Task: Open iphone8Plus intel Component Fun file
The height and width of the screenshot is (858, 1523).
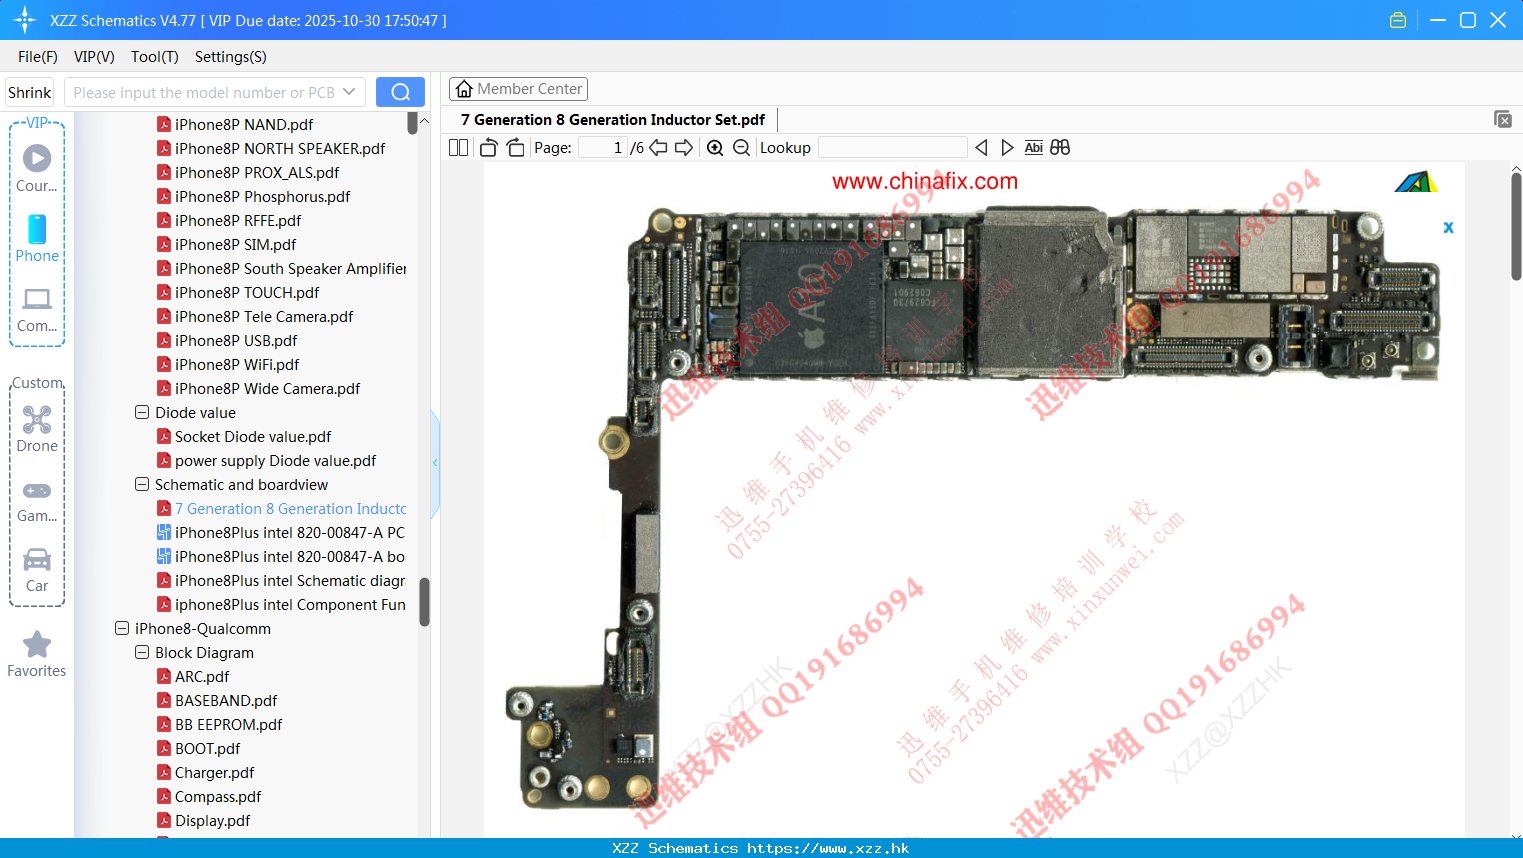Action: (x=290, y=604)
